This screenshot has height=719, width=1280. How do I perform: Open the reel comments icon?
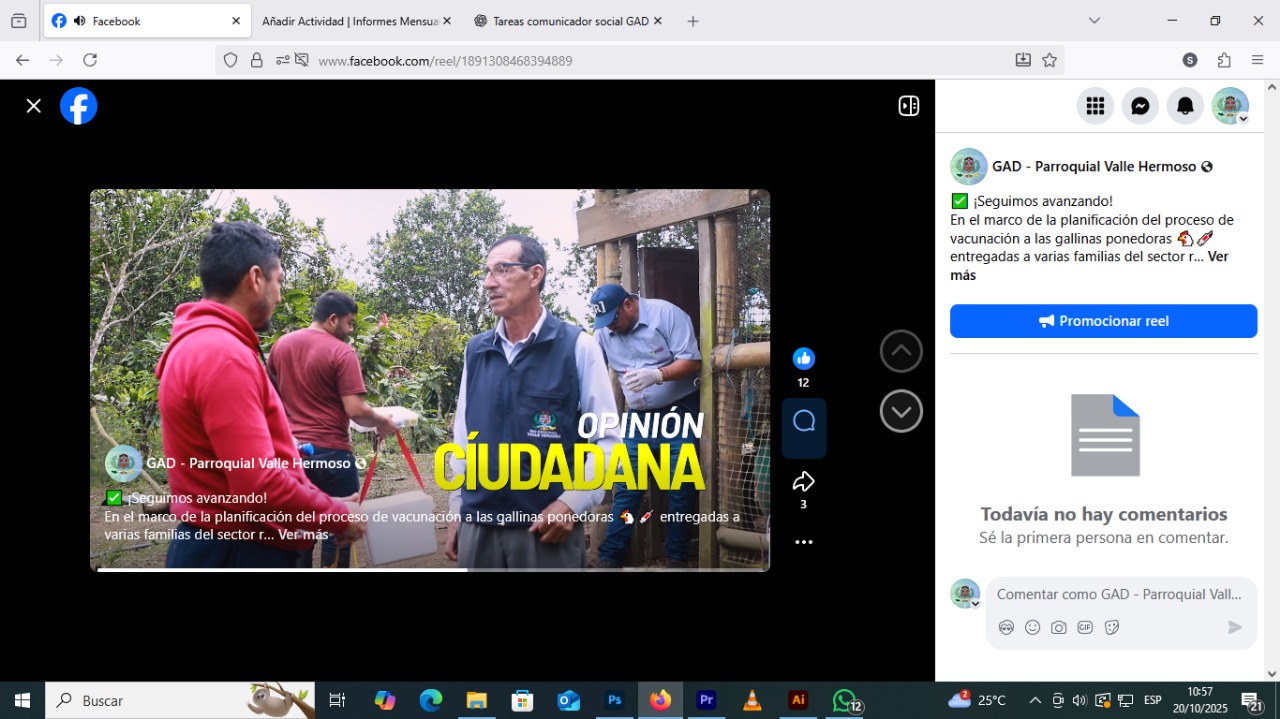point(803,422)
